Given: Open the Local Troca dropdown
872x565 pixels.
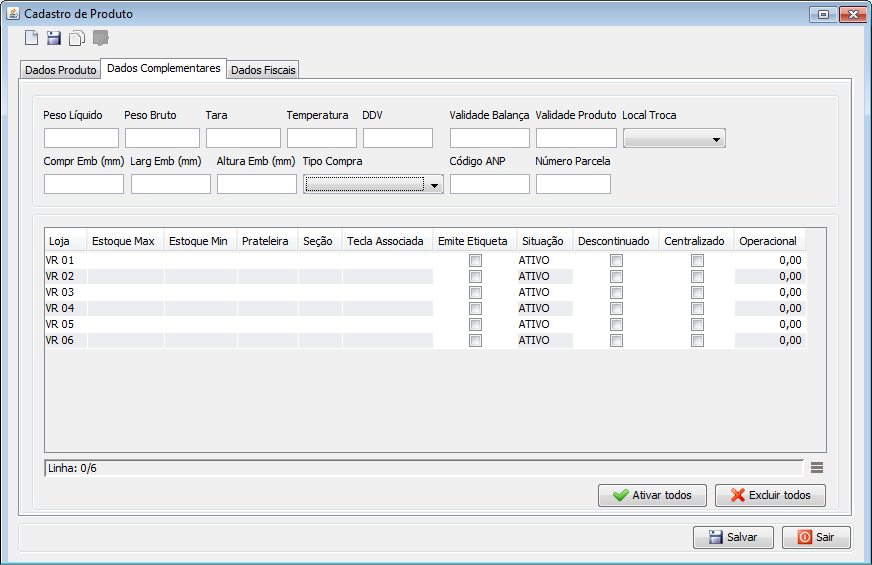Looking at the screenshot, I should pyautogui.click(x=674, y=139).
